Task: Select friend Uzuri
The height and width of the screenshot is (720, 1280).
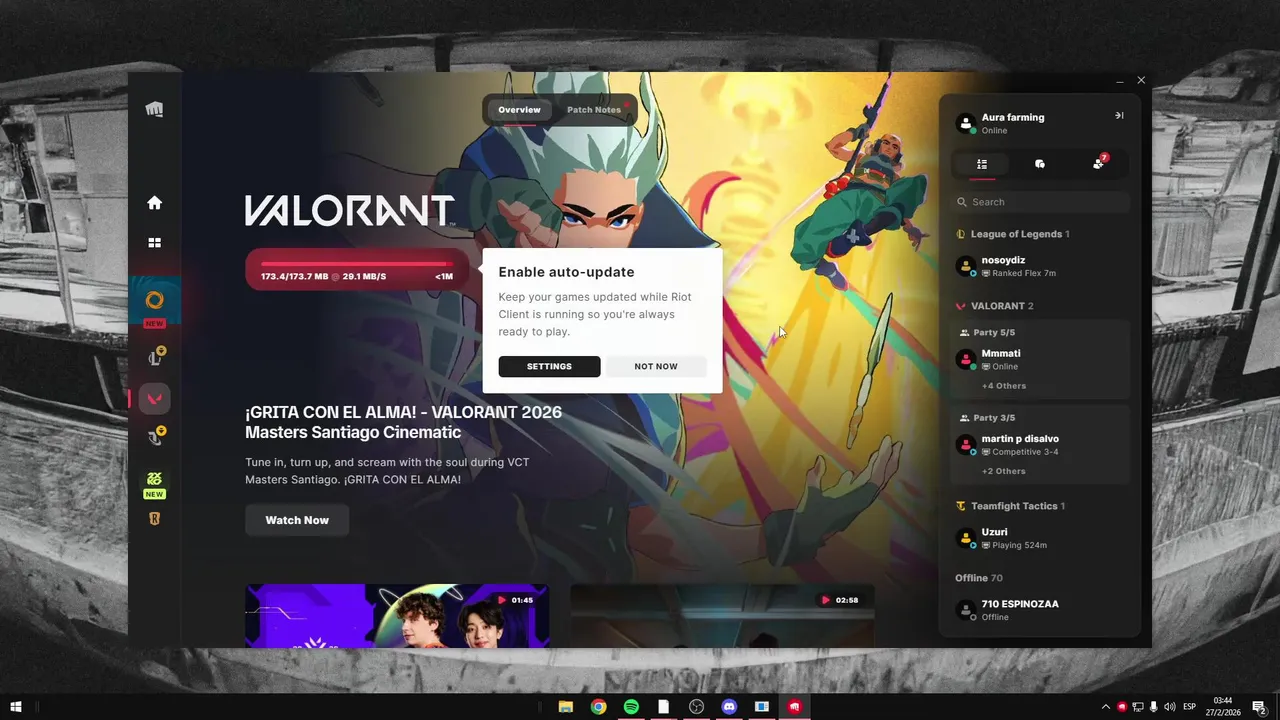Action: click(1040, 538)
